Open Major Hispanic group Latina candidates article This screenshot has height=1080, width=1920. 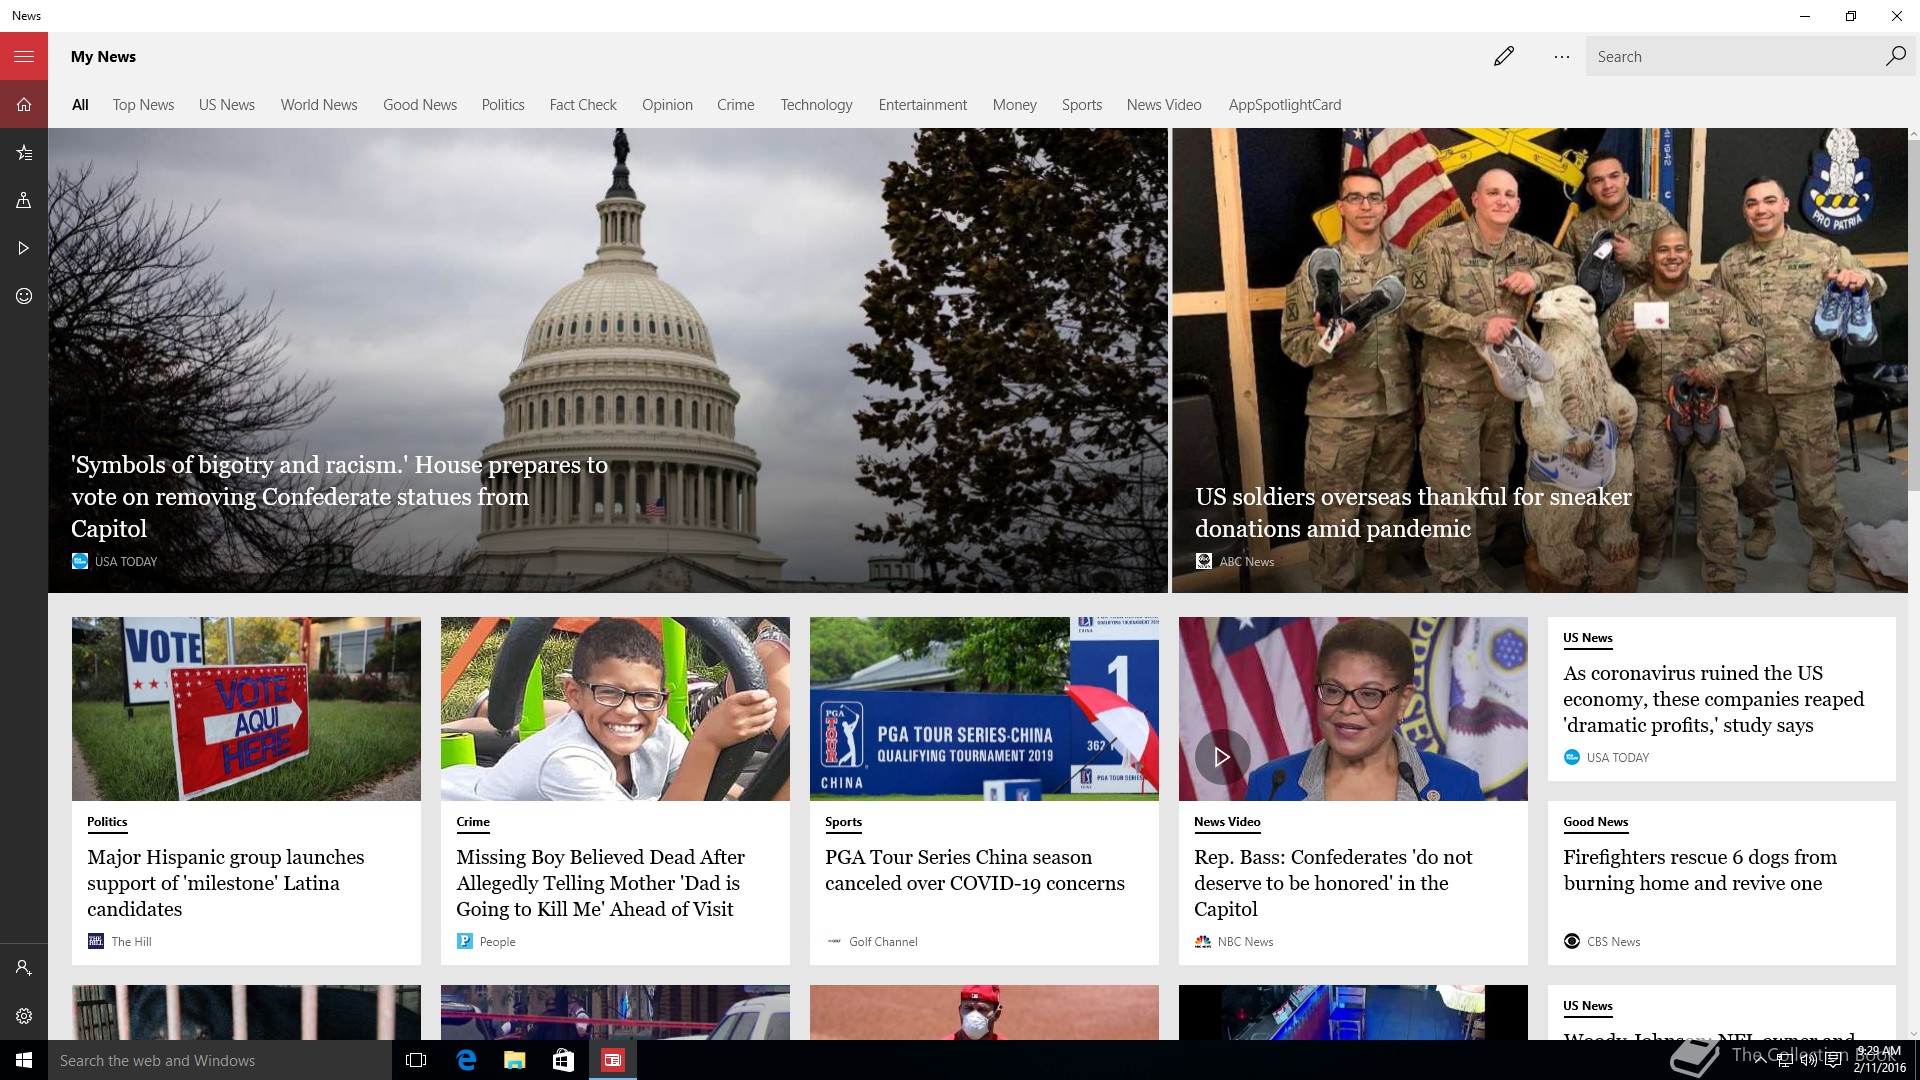click(x=226, y=883)
